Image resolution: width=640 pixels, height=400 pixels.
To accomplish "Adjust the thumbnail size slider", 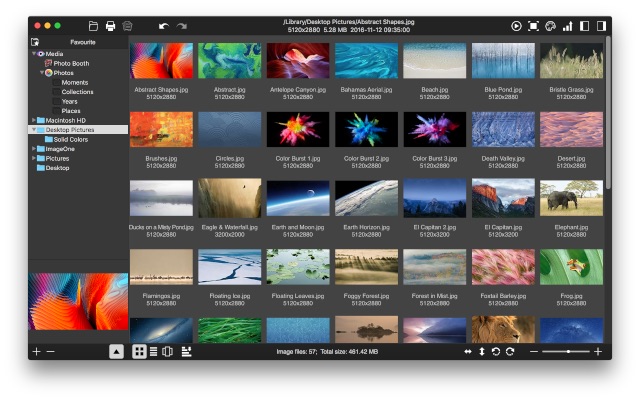I will [566, 351].
